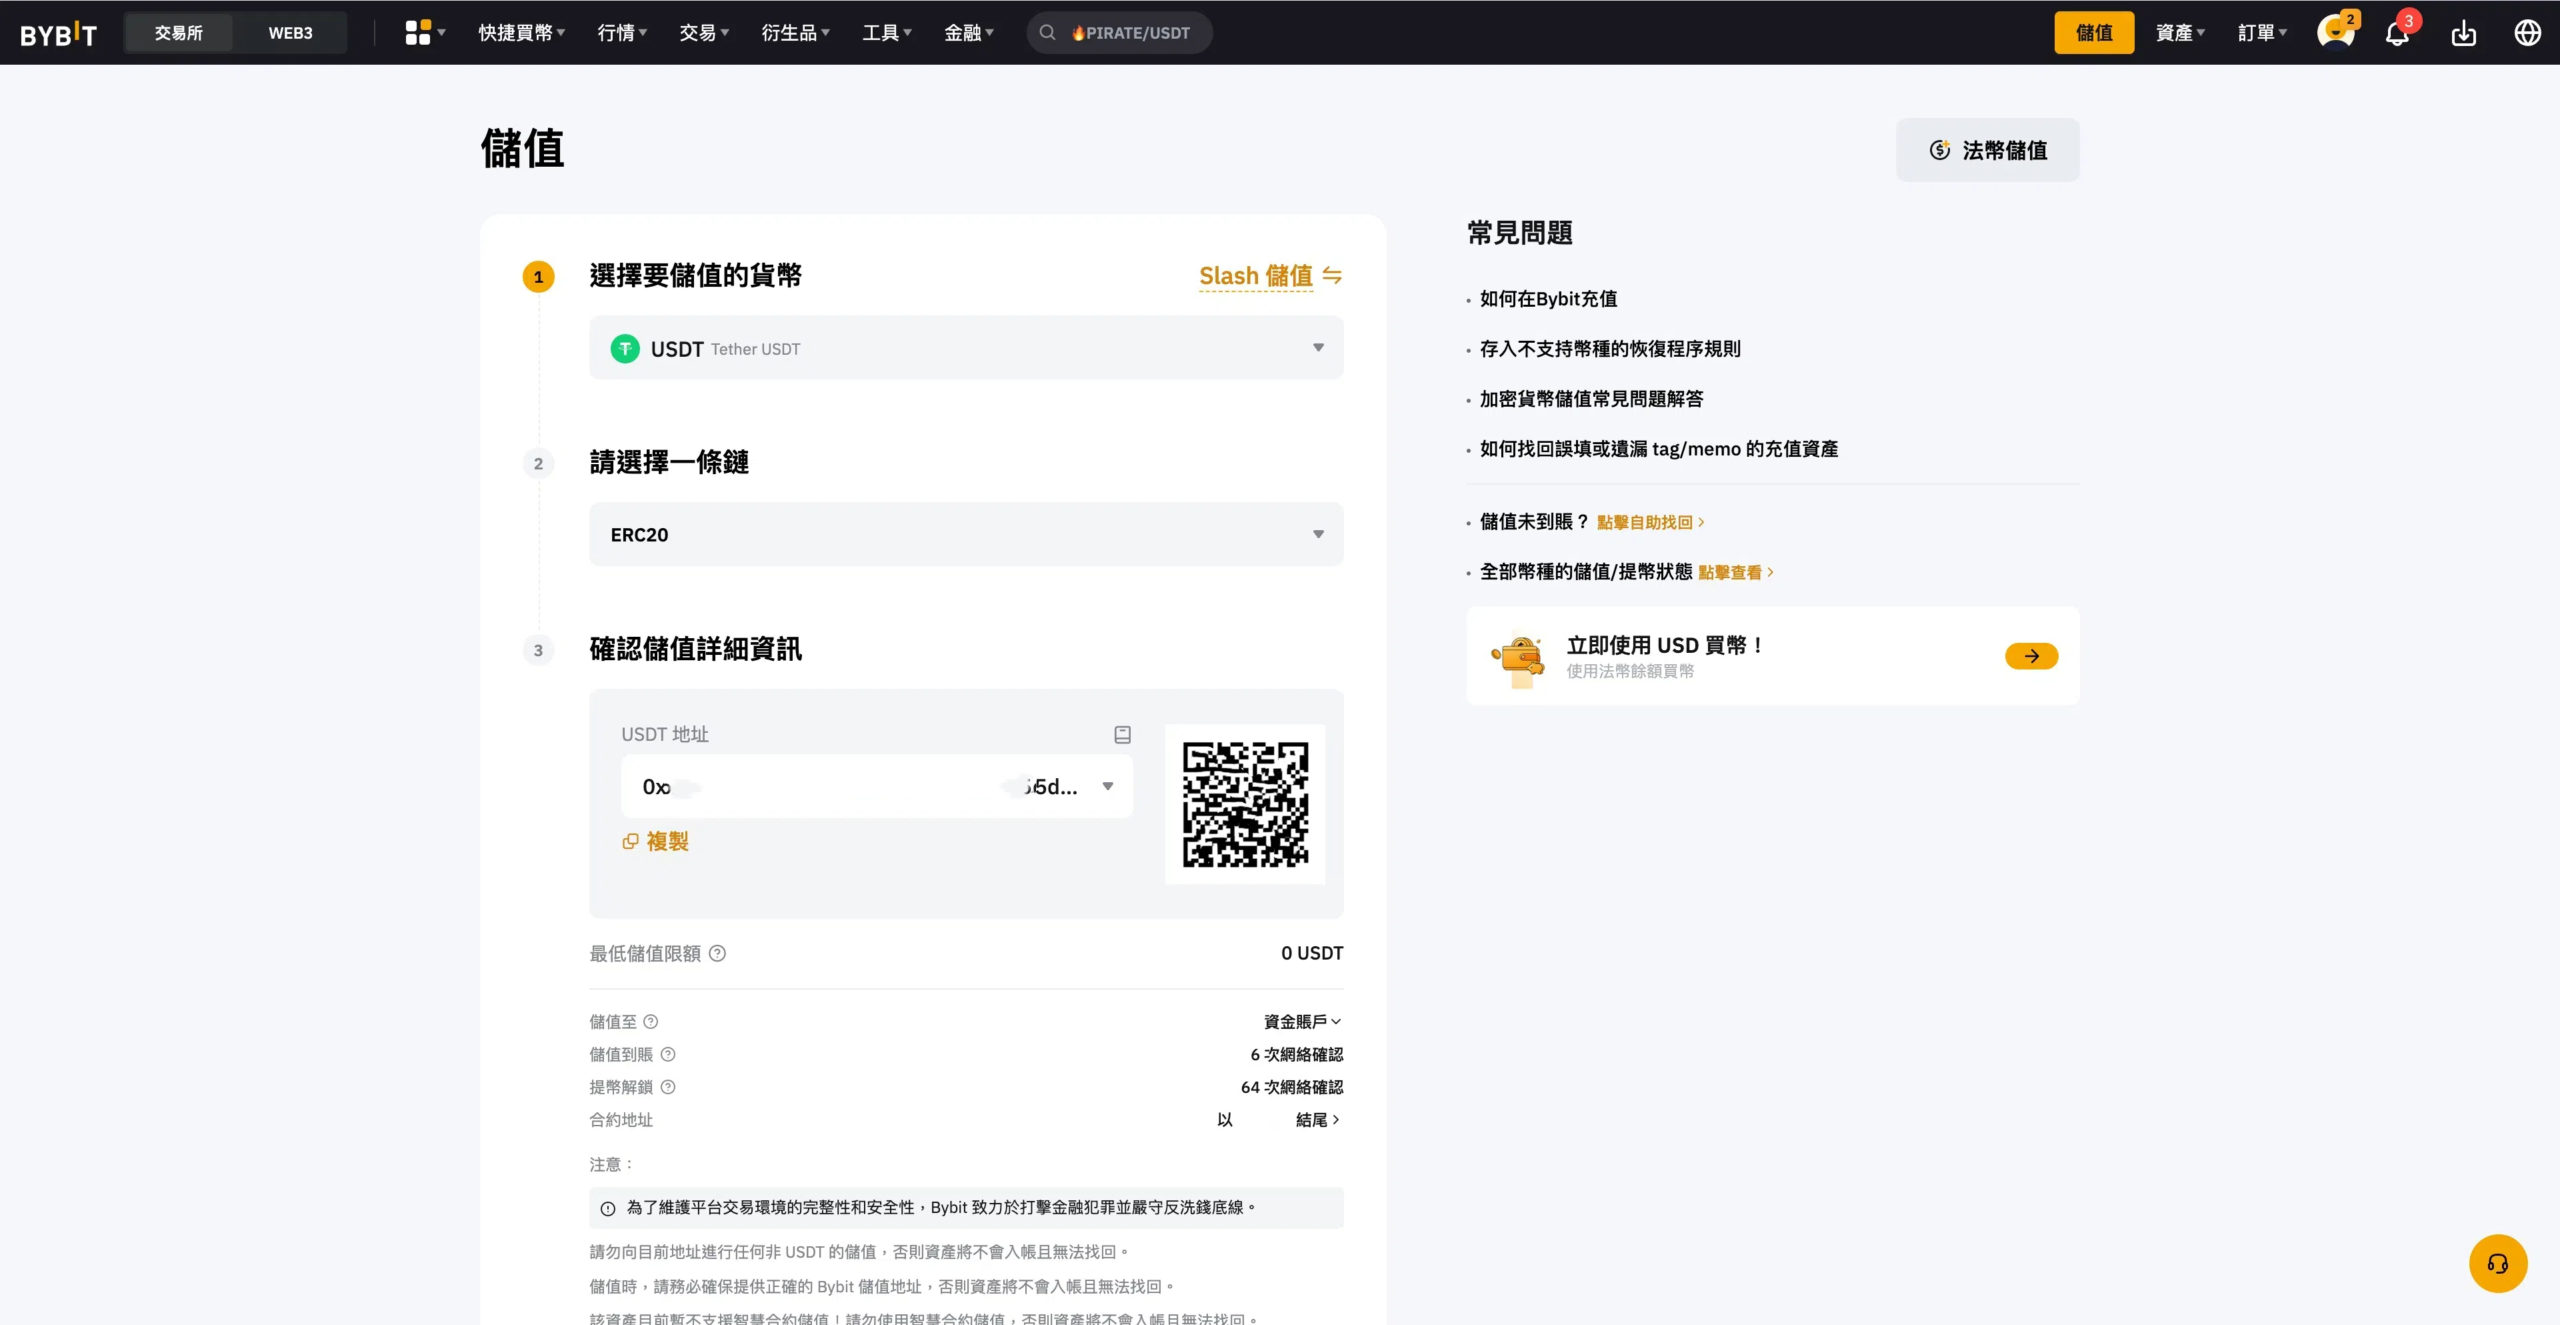The image size is (2560, 1325).
Task: Click help icon next to 儲值至
Action: coord(651,1021)
